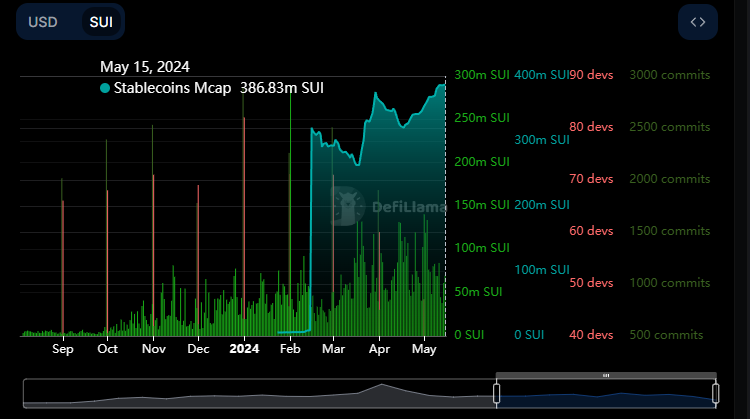This screenshot has height=419, width=750.
Task: Switch the chart denomination to USD
Action: point(44,21)
